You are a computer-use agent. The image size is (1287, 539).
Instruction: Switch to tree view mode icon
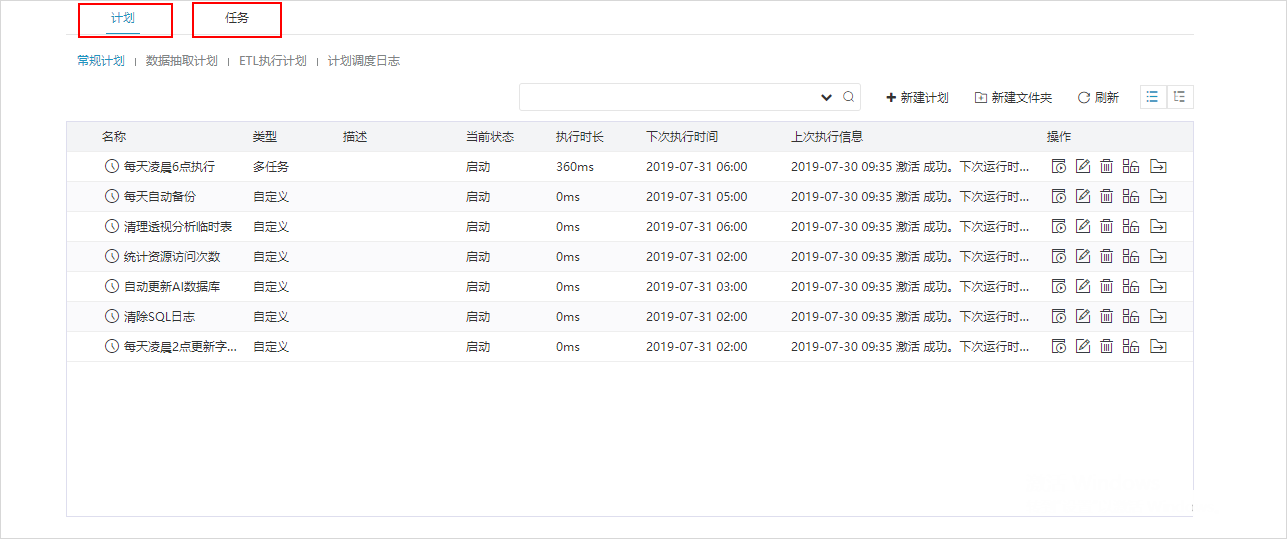coord(1180,97)
